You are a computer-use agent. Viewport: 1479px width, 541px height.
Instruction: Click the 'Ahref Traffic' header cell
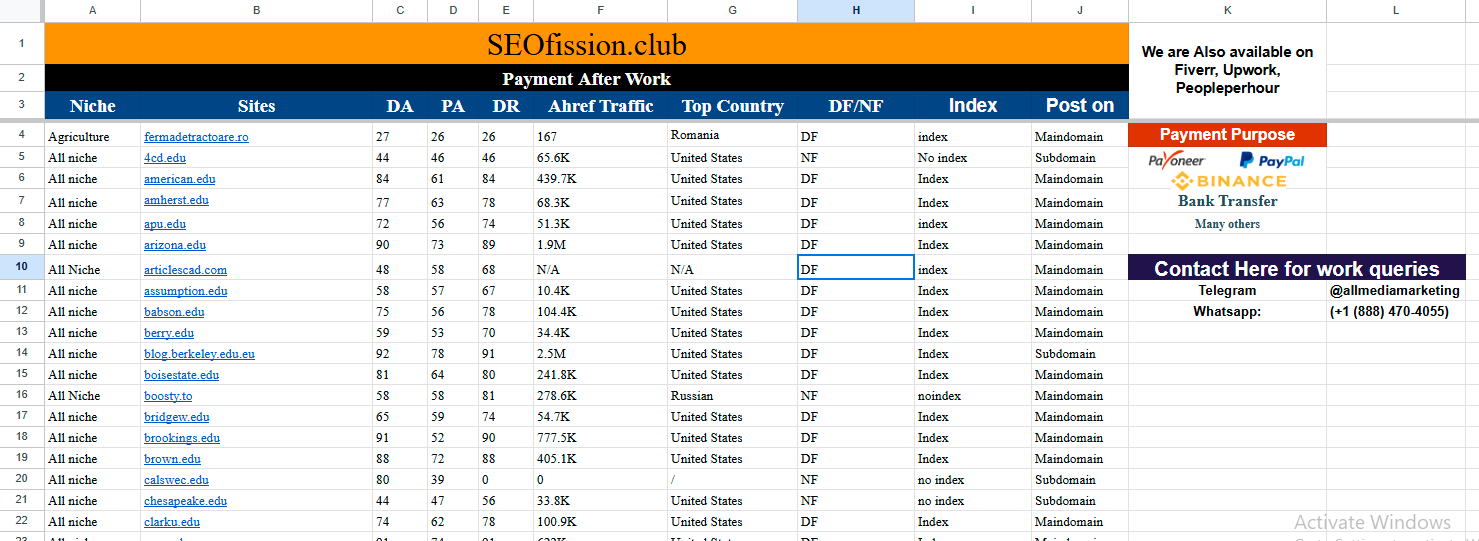click(600, 106)
